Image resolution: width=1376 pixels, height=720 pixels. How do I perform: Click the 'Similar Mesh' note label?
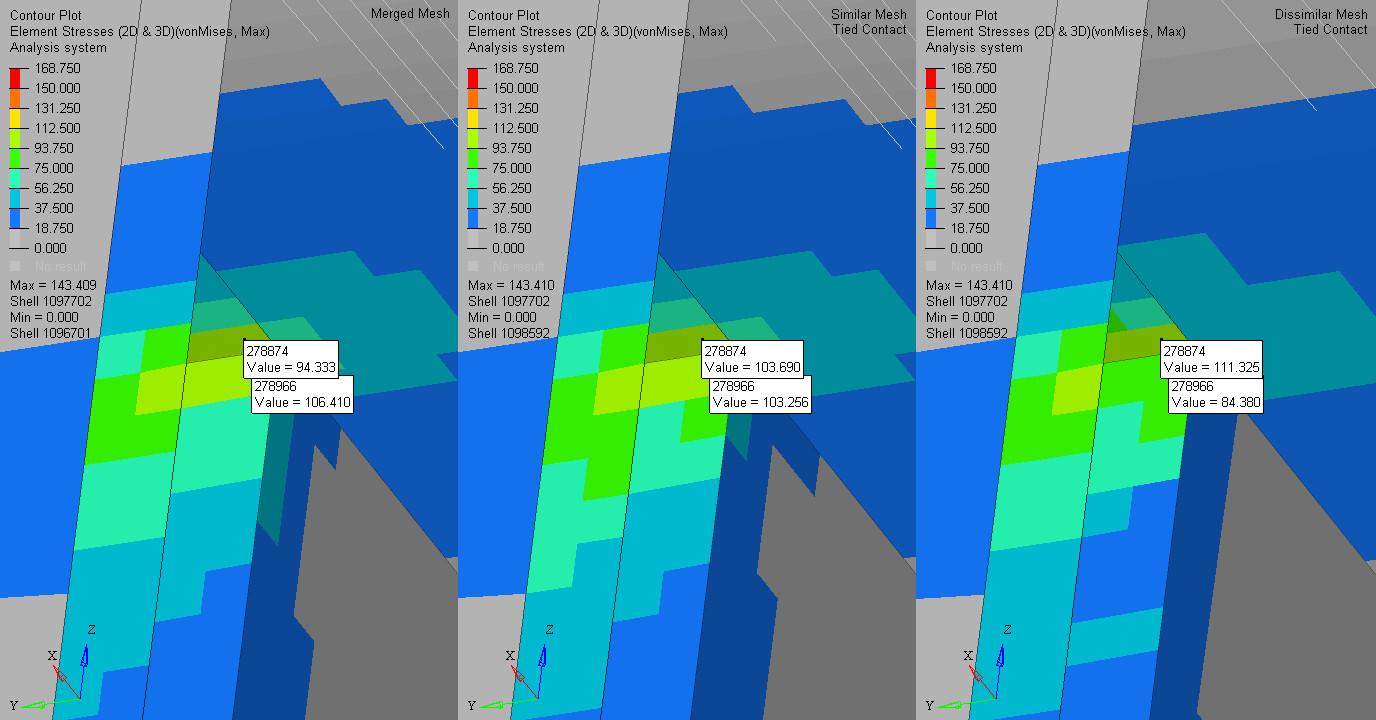point(869,14)
